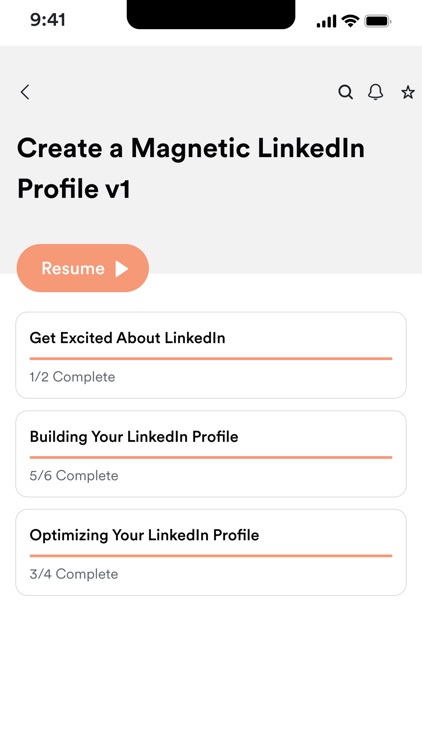
Task: Tap the 9:41 clock in the status bar
Action: point(48,20)
